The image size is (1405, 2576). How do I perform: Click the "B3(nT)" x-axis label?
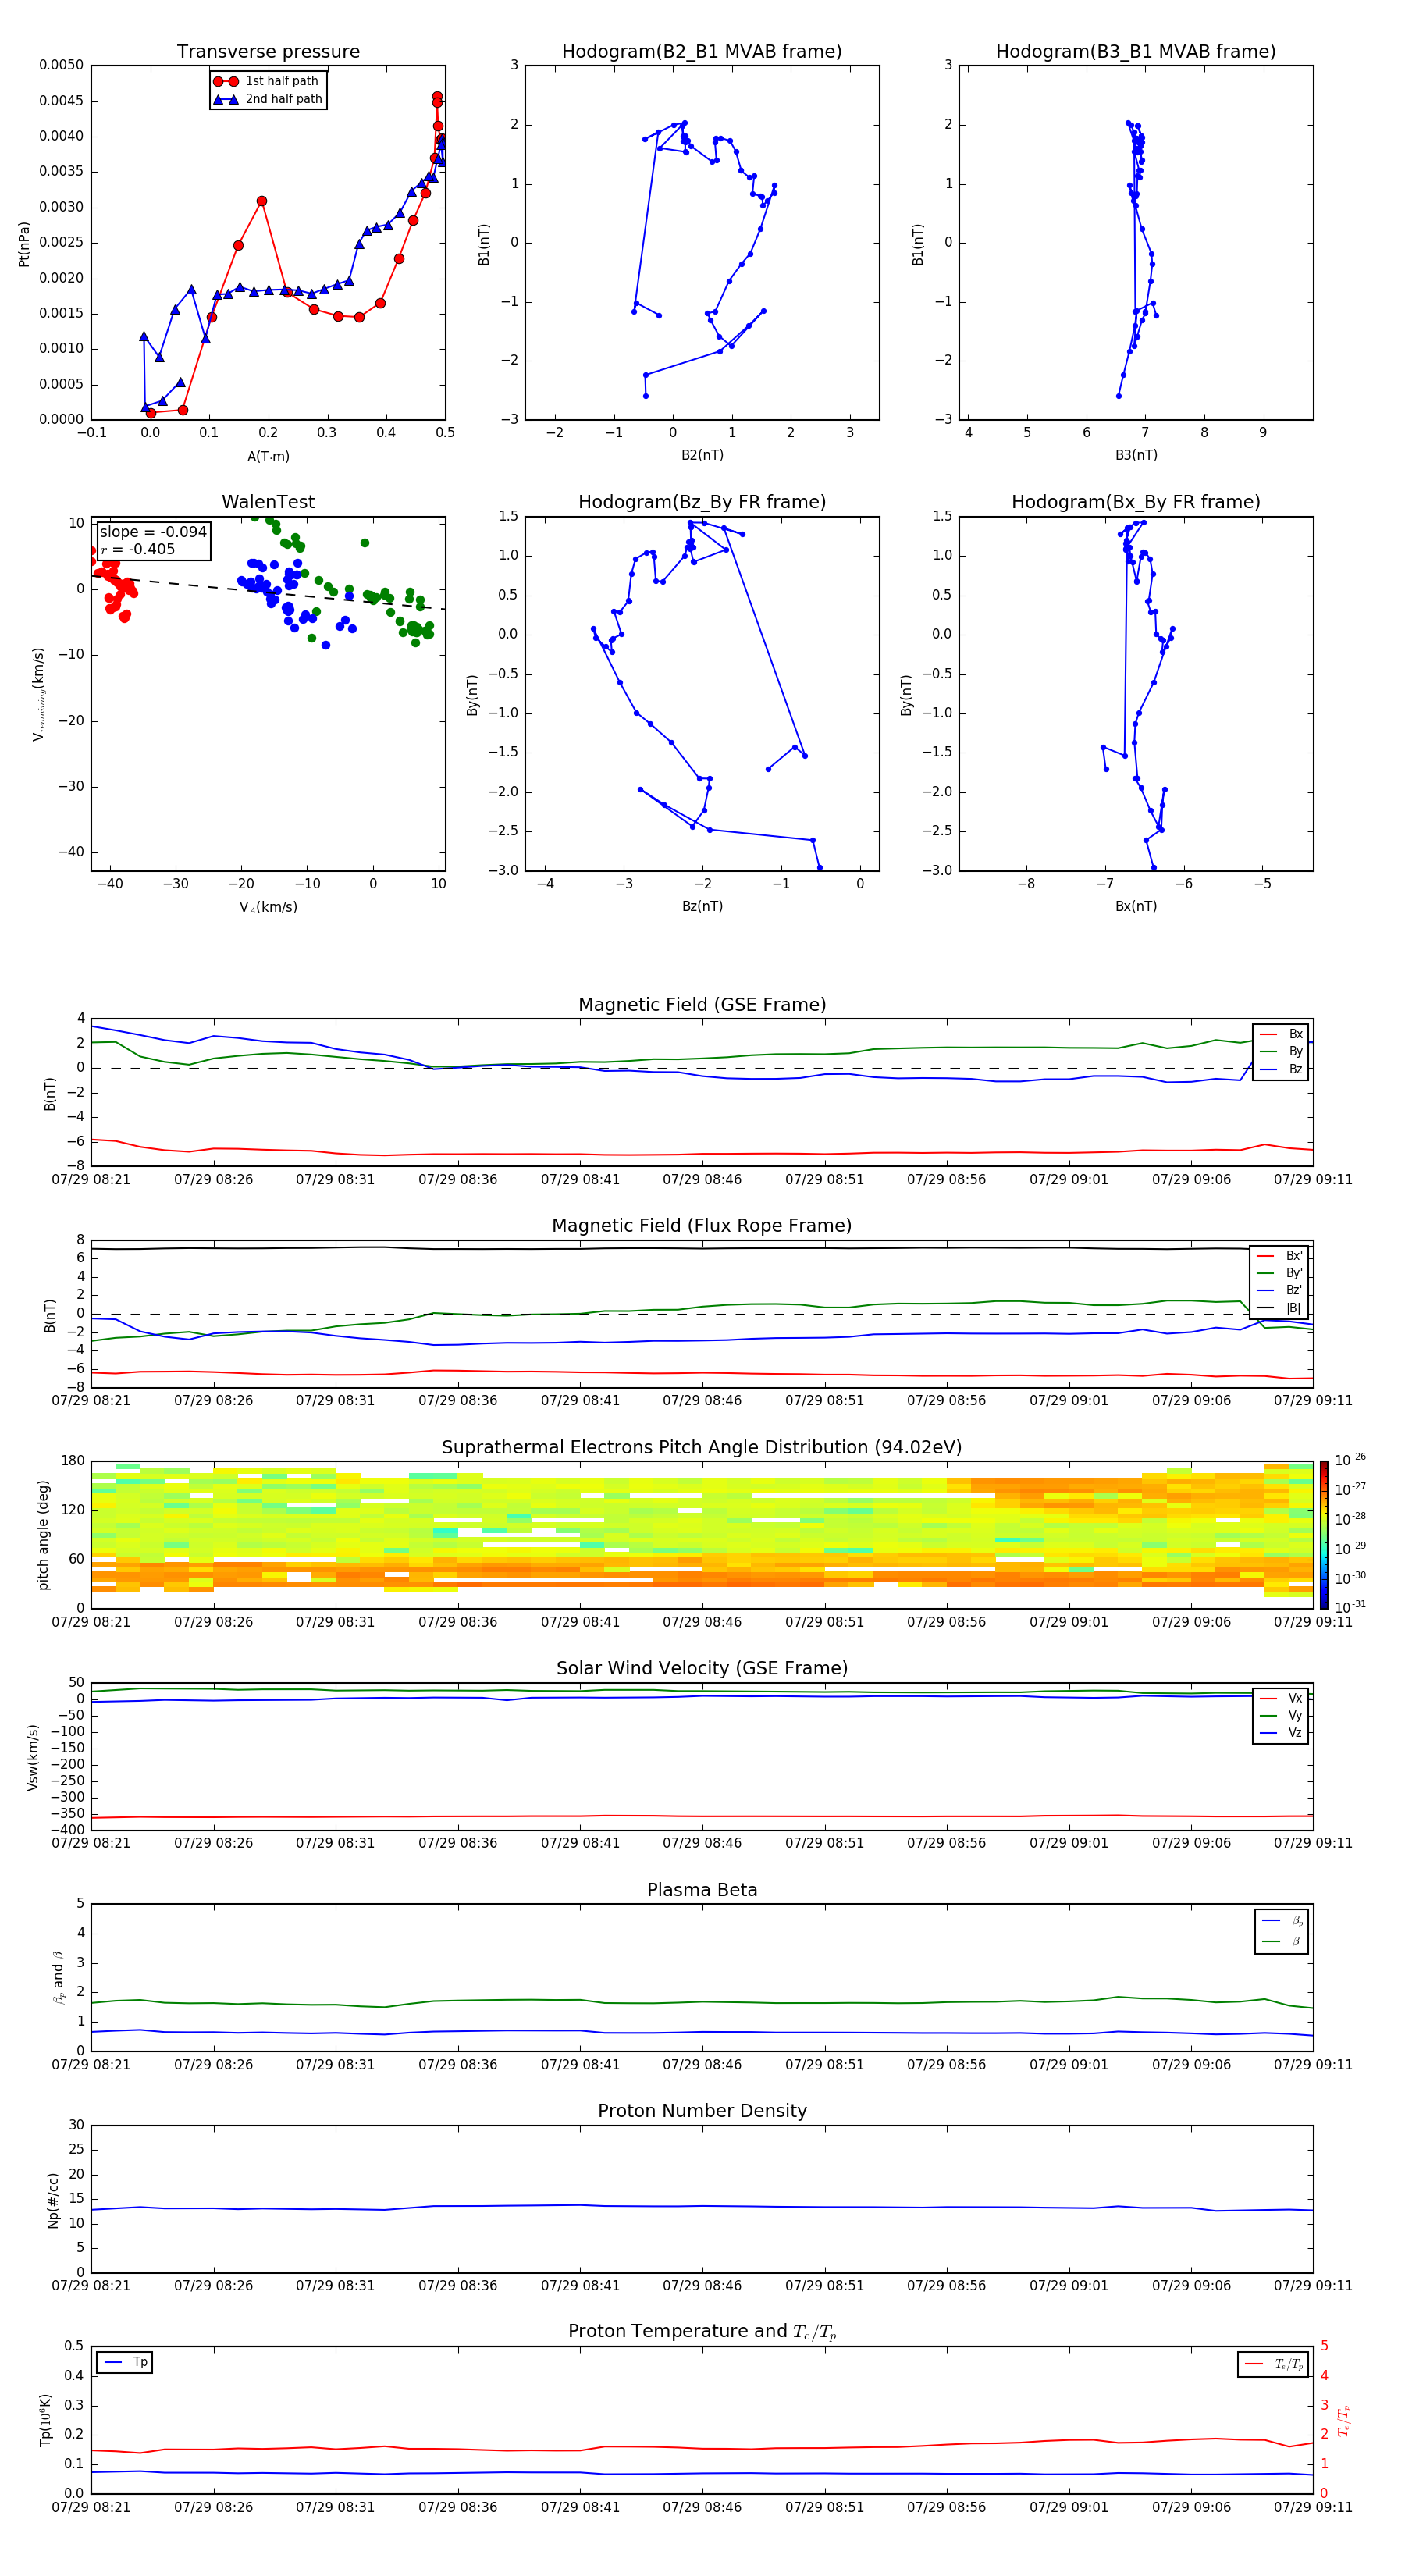tap(1136, 455)
